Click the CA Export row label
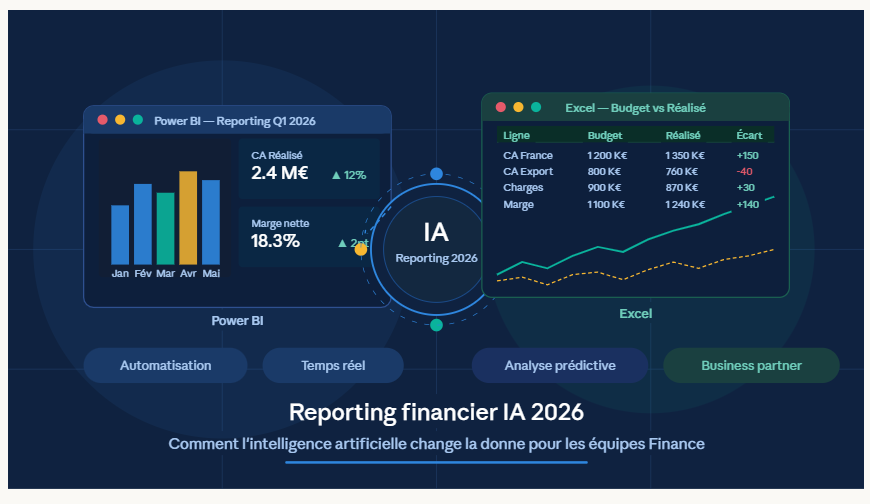 [x=528, y=172]
